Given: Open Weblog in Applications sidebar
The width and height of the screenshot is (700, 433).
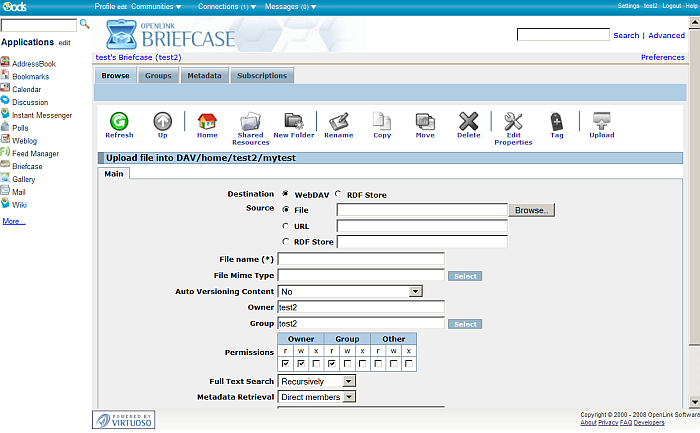Looking at the screenshot, I should 25,141.
